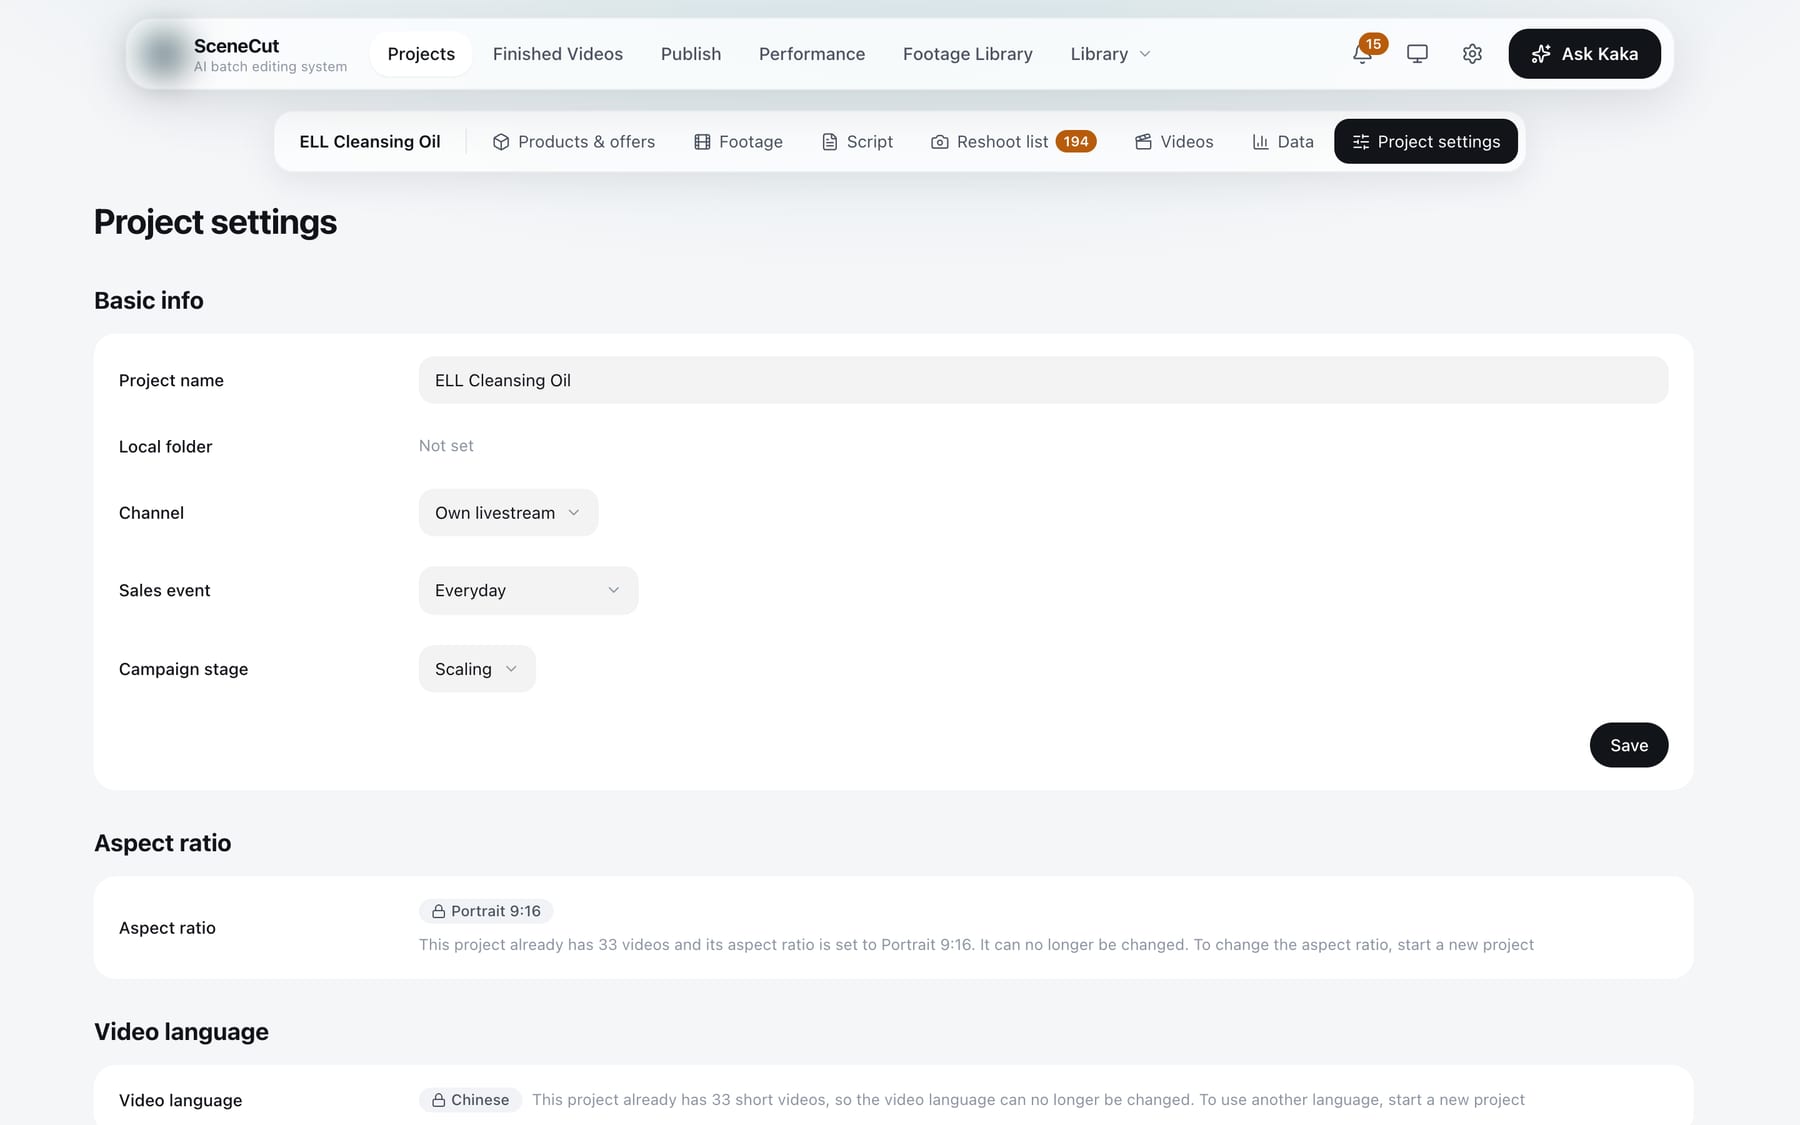Image resolution: width=1800 pixels, height=1125 pixels.
Task: Click the 194 badge on Reshoot list
Action: (x=1076, y=142)
